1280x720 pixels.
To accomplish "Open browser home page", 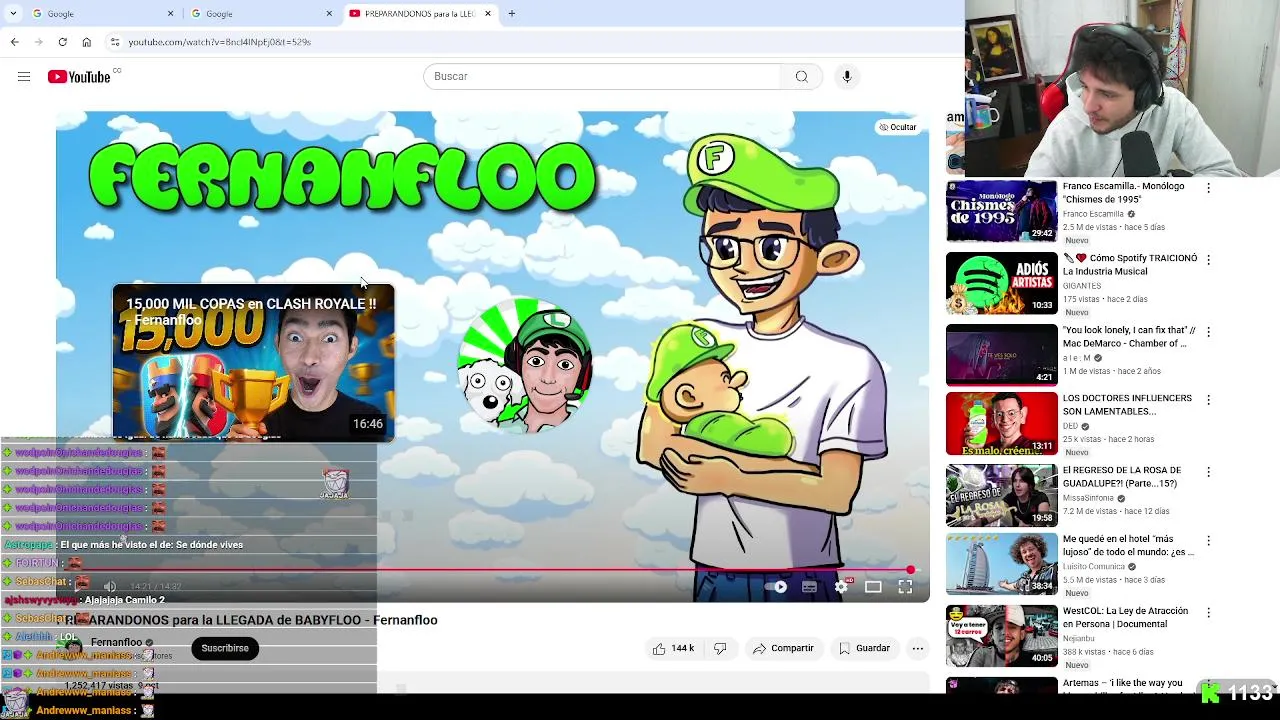I will (x=86, y=42).
